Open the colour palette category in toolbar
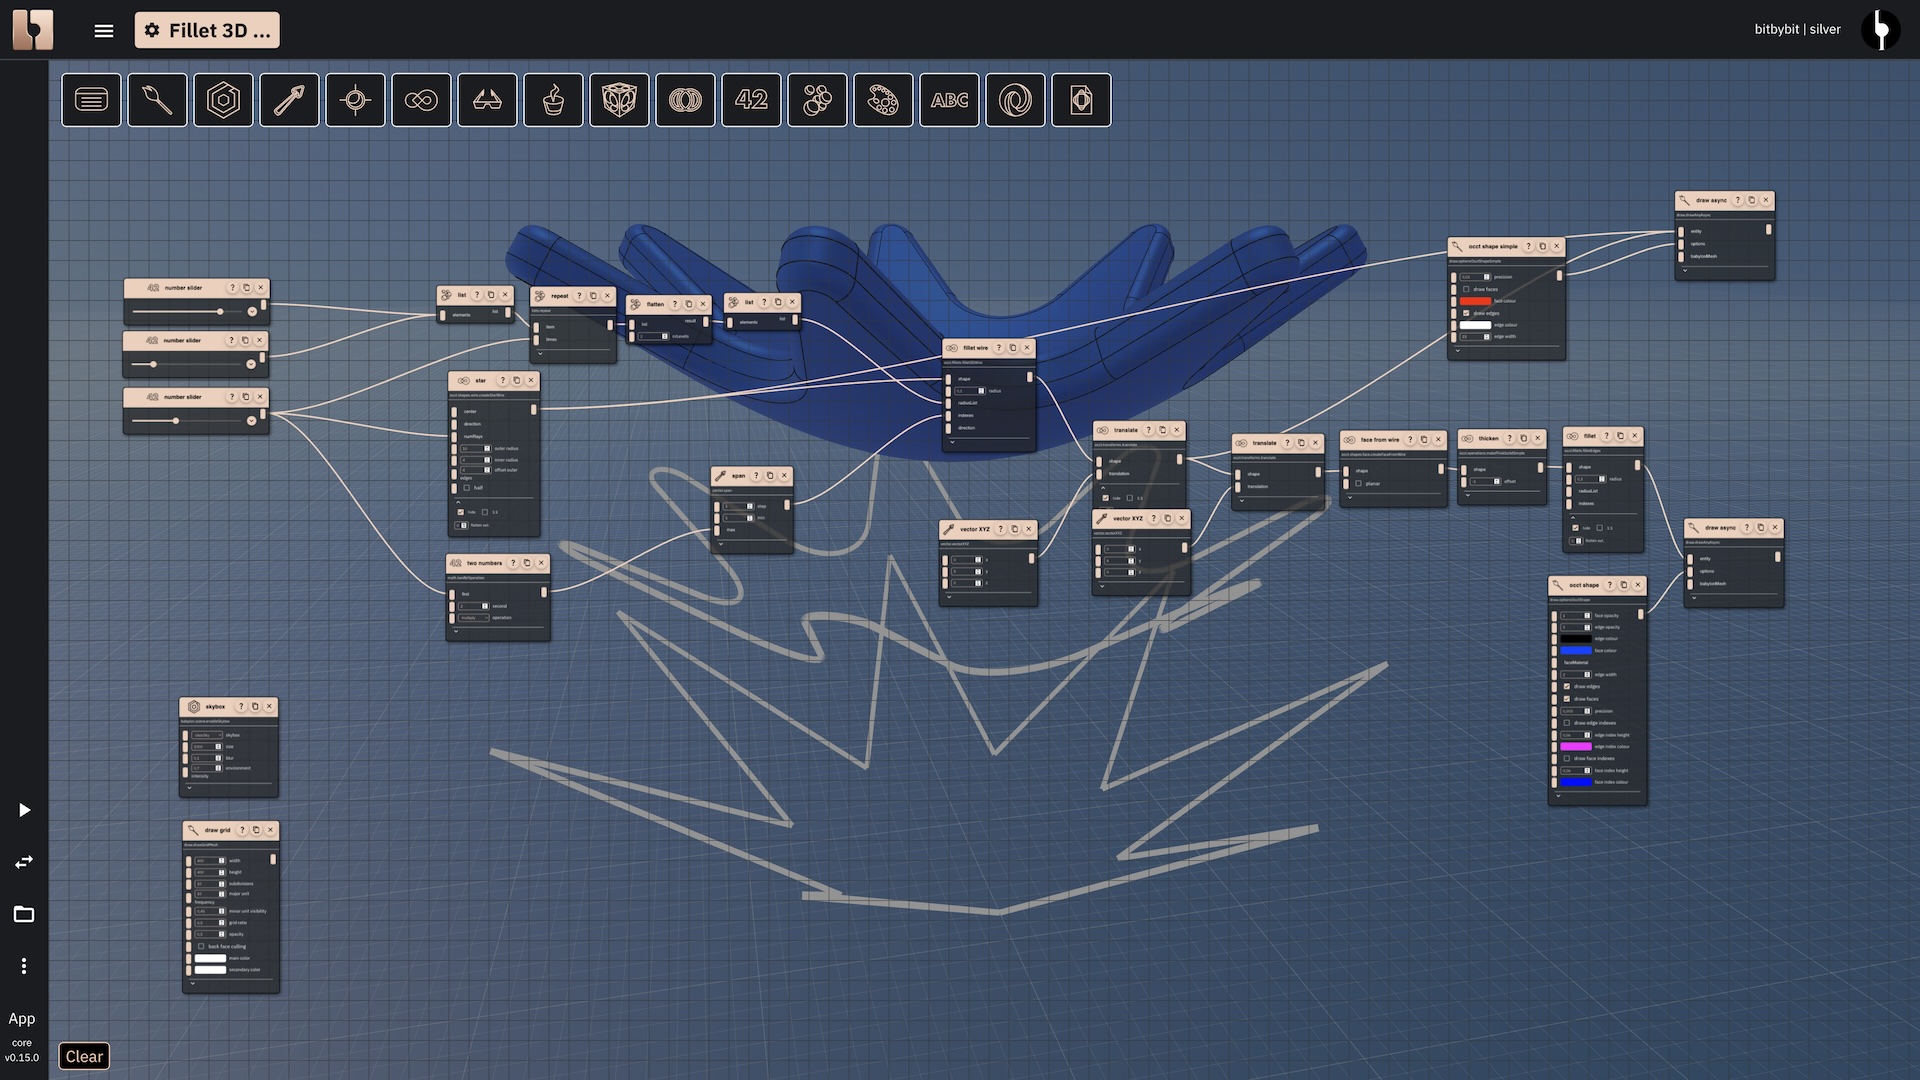The image size is (1920, 1080). coord(883,100)
